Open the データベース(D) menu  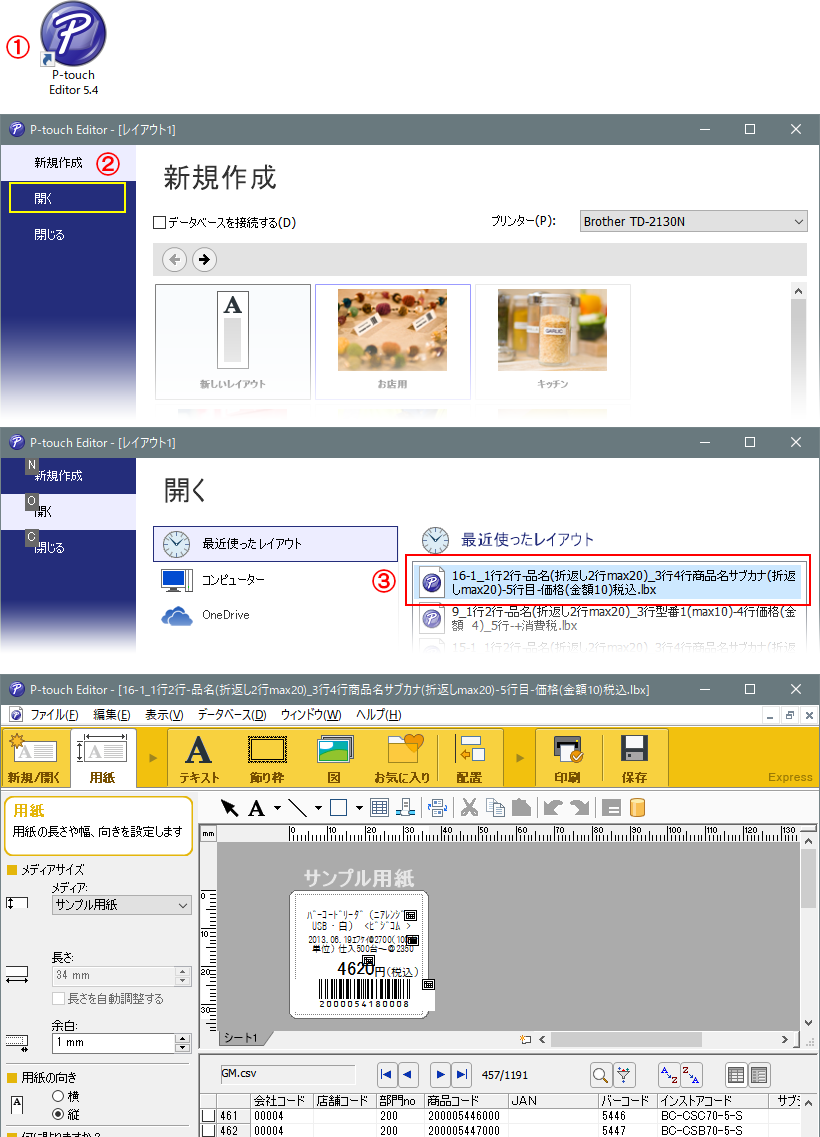click(232, 715)
